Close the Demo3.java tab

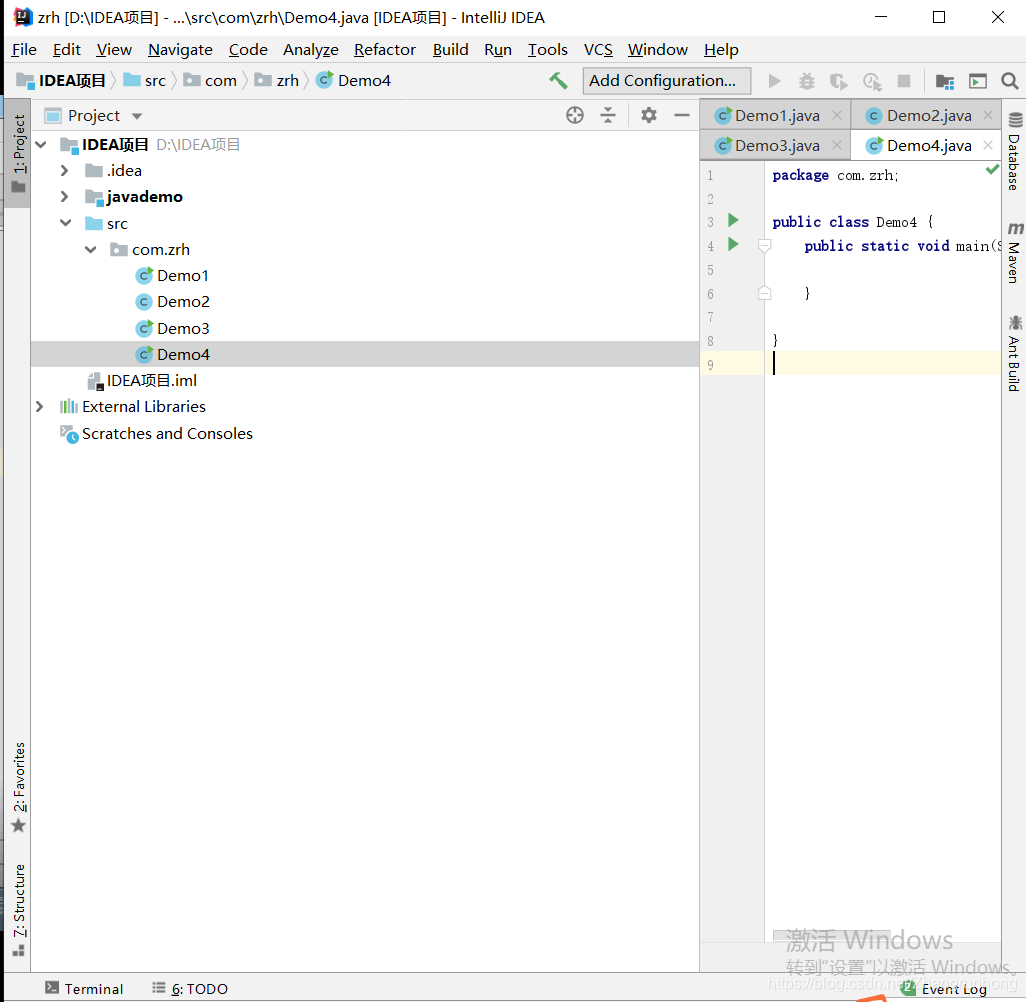pos(836,145)
